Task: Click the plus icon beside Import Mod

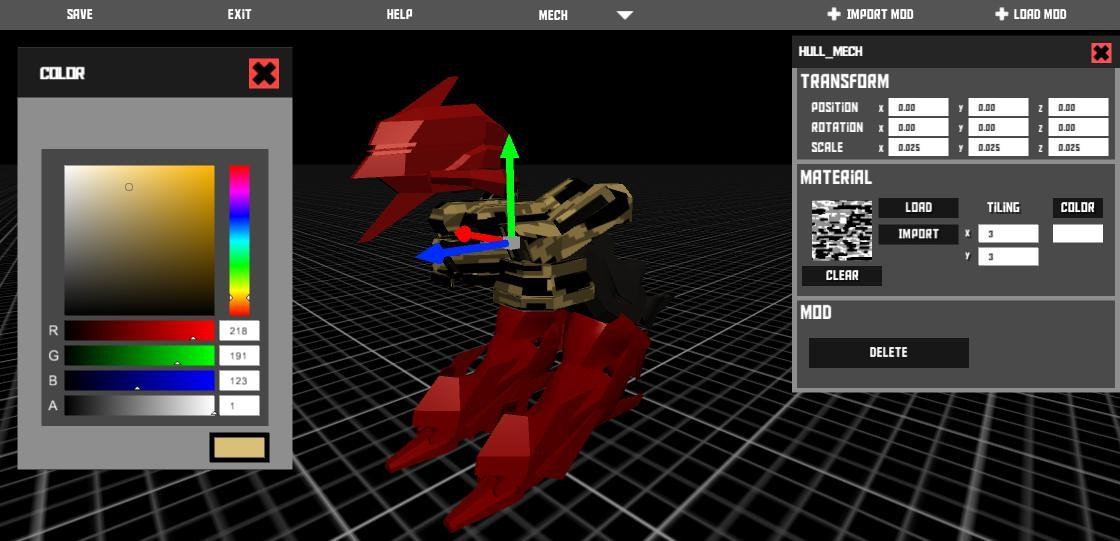Action: tap(834, 14)
